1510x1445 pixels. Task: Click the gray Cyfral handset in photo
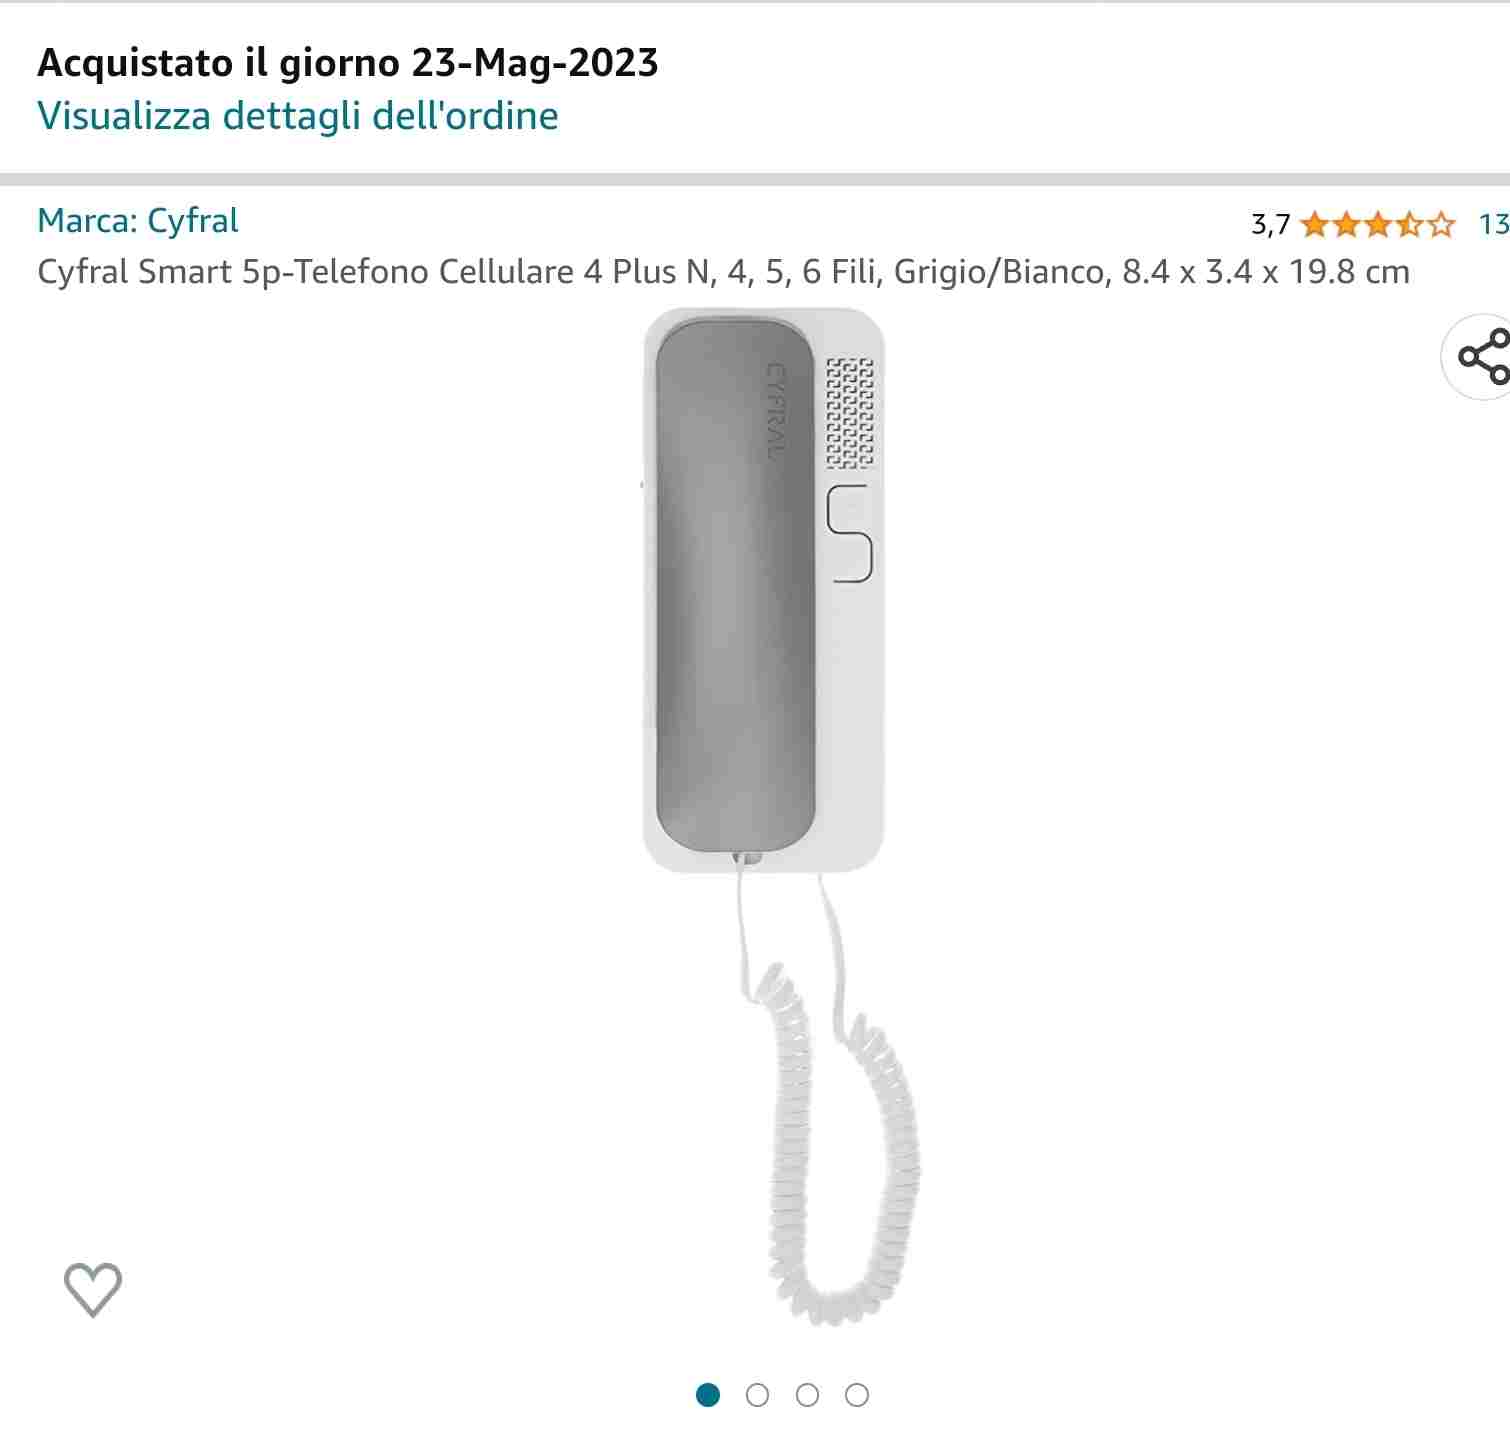pos(736,589)
